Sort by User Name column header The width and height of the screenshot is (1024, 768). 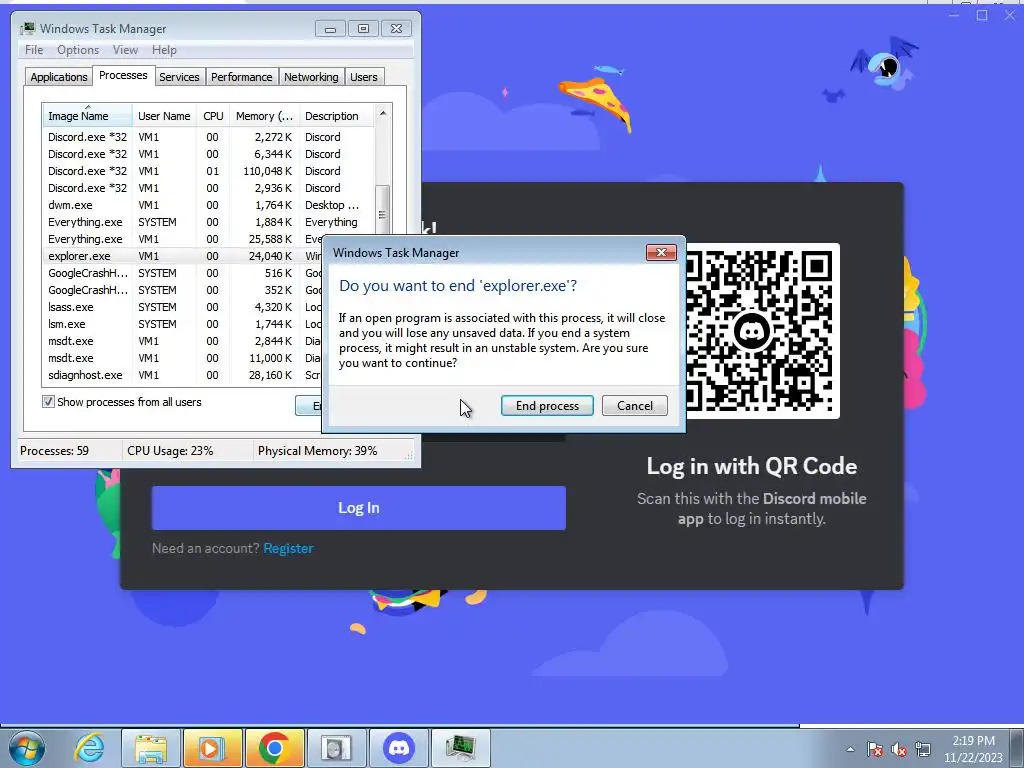(x=164, y=116)
